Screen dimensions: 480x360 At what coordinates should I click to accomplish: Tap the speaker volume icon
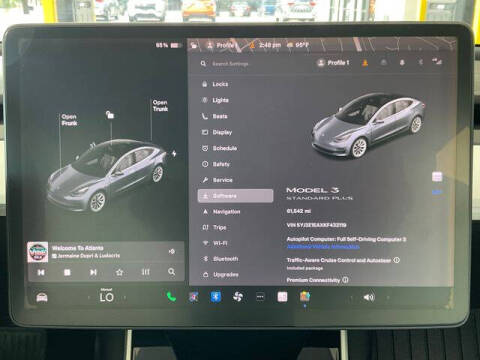pyautogui.click(x=369, y=297)
